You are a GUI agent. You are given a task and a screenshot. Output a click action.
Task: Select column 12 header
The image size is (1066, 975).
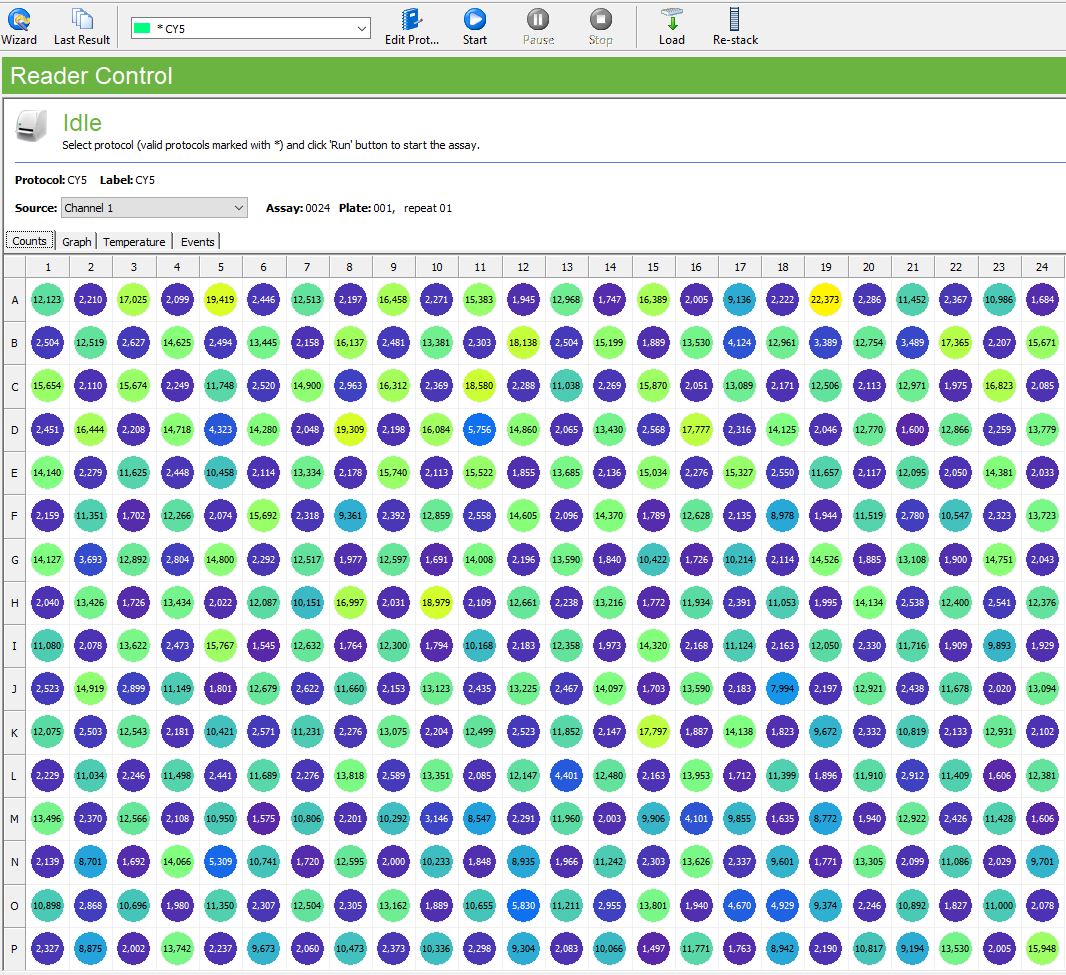(523, 267)
